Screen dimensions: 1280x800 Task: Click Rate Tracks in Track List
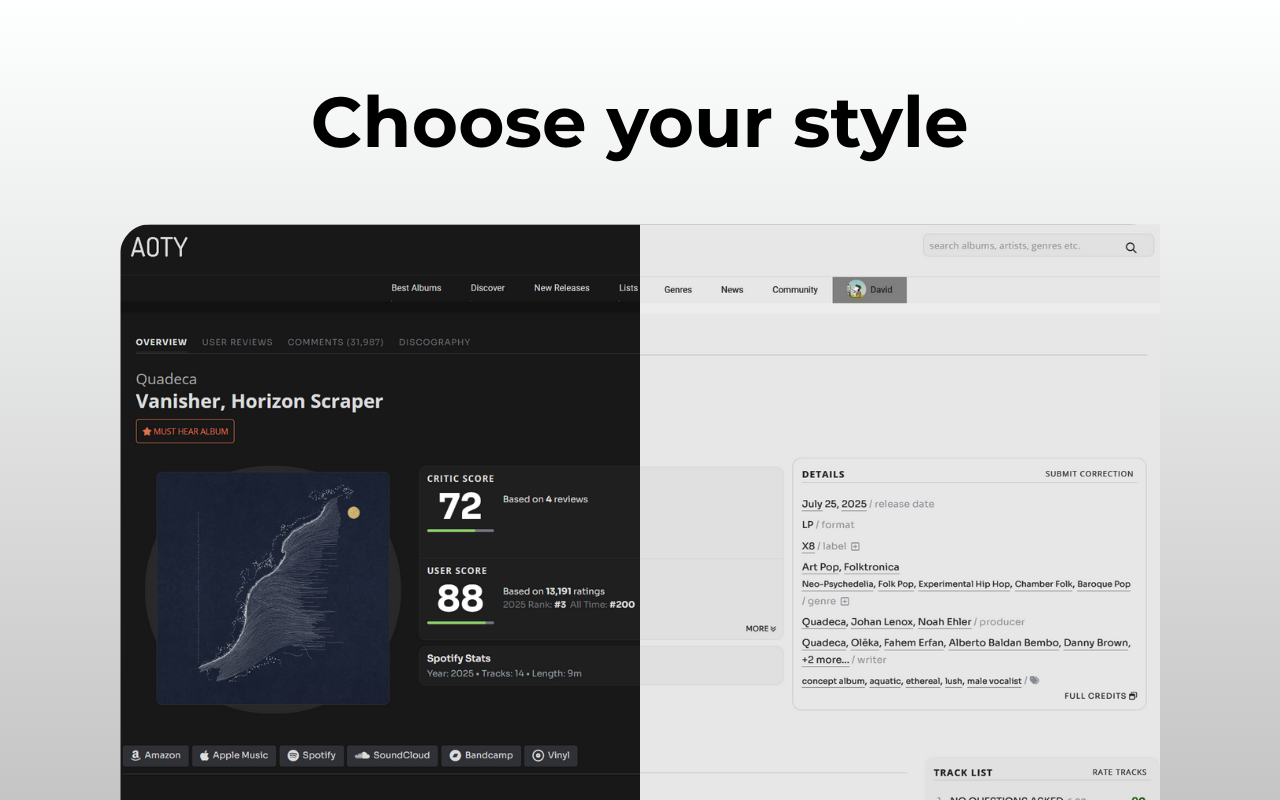[1119, 772]
